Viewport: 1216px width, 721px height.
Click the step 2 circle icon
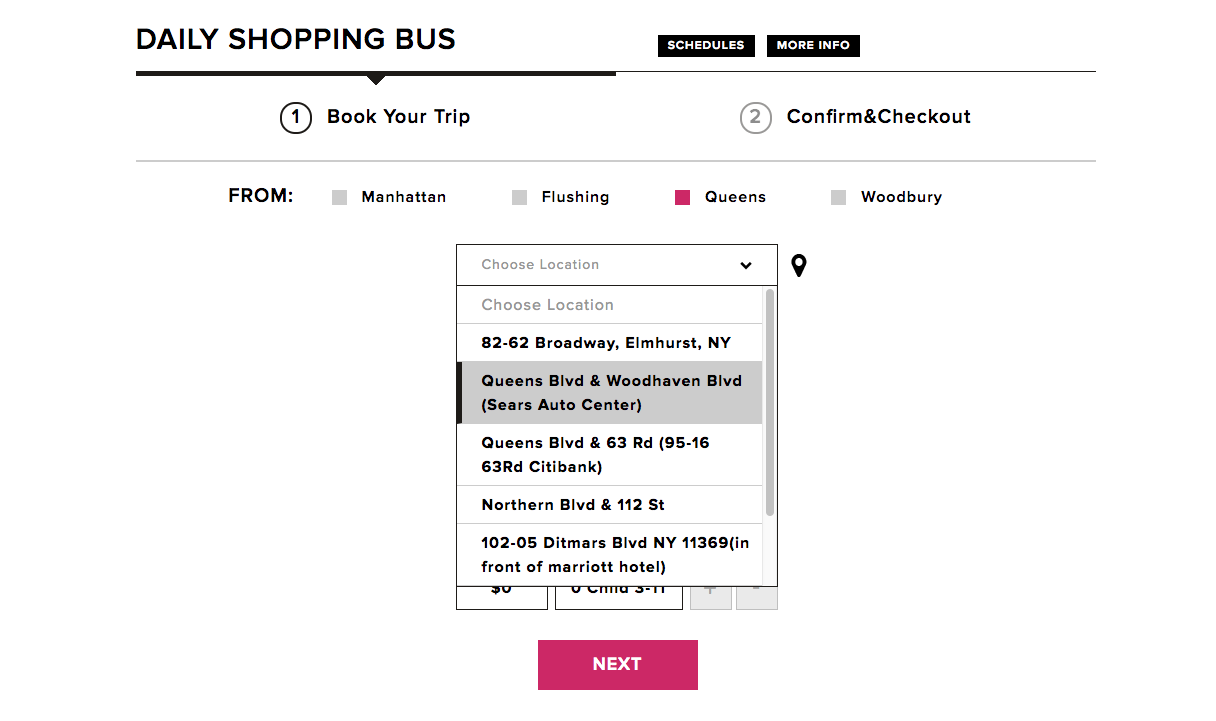[x=755, y=118]
